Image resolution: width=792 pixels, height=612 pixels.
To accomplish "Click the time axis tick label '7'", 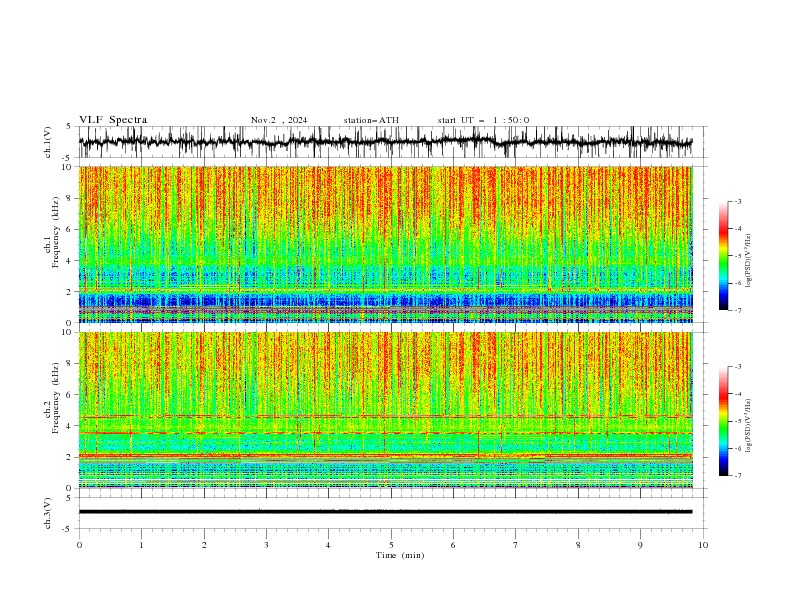I will (516, 545).
